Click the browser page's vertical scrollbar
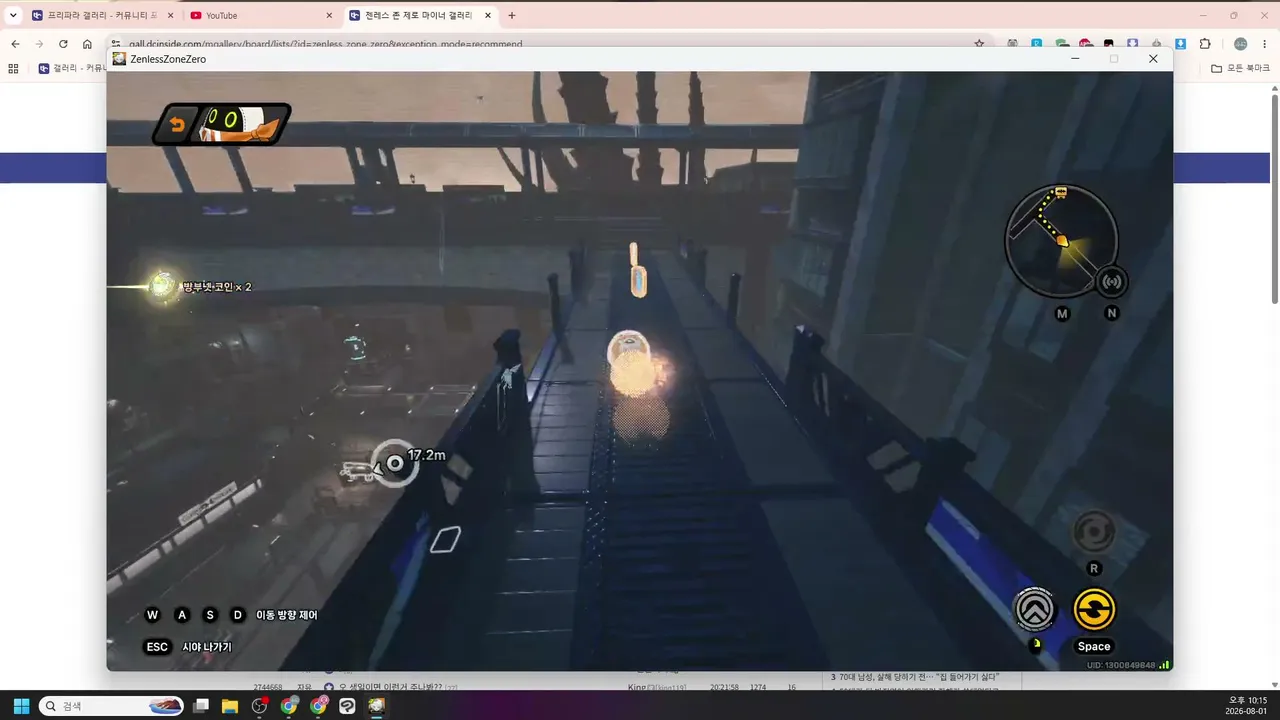 coord(1274,200)
